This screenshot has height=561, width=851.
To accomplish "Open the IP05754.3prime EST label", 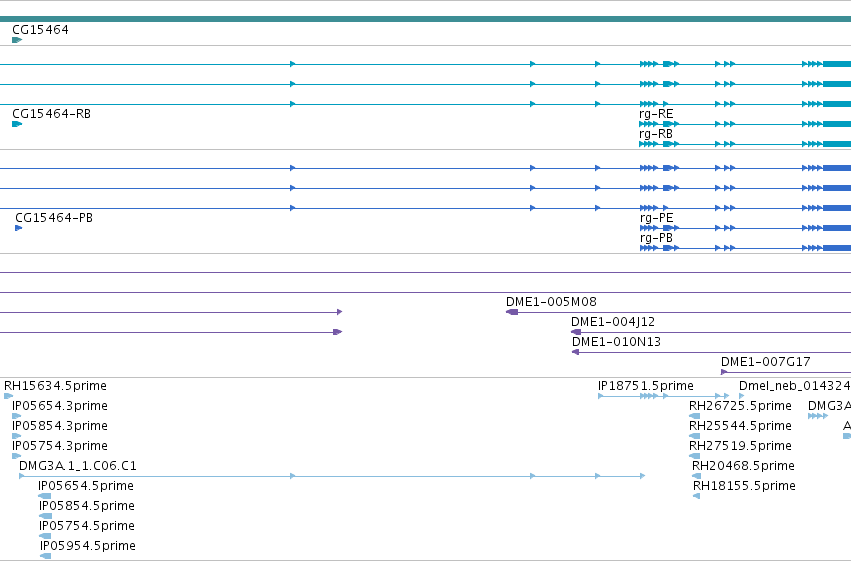I will [x=60, y=446].
